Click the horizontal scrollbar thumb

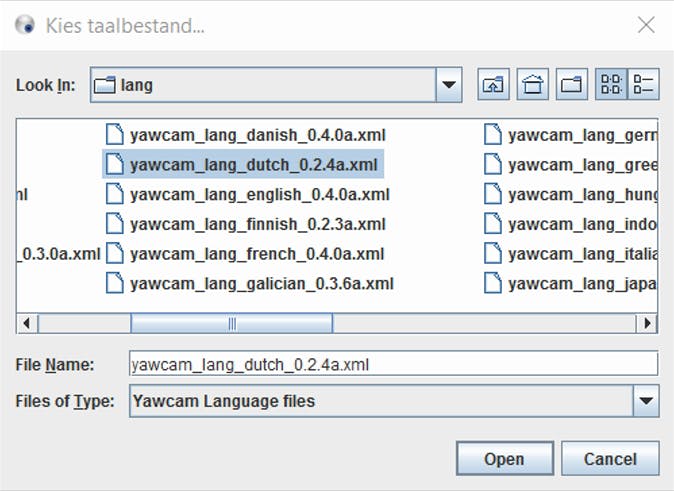pyautogui.click(x=231, y=323)
